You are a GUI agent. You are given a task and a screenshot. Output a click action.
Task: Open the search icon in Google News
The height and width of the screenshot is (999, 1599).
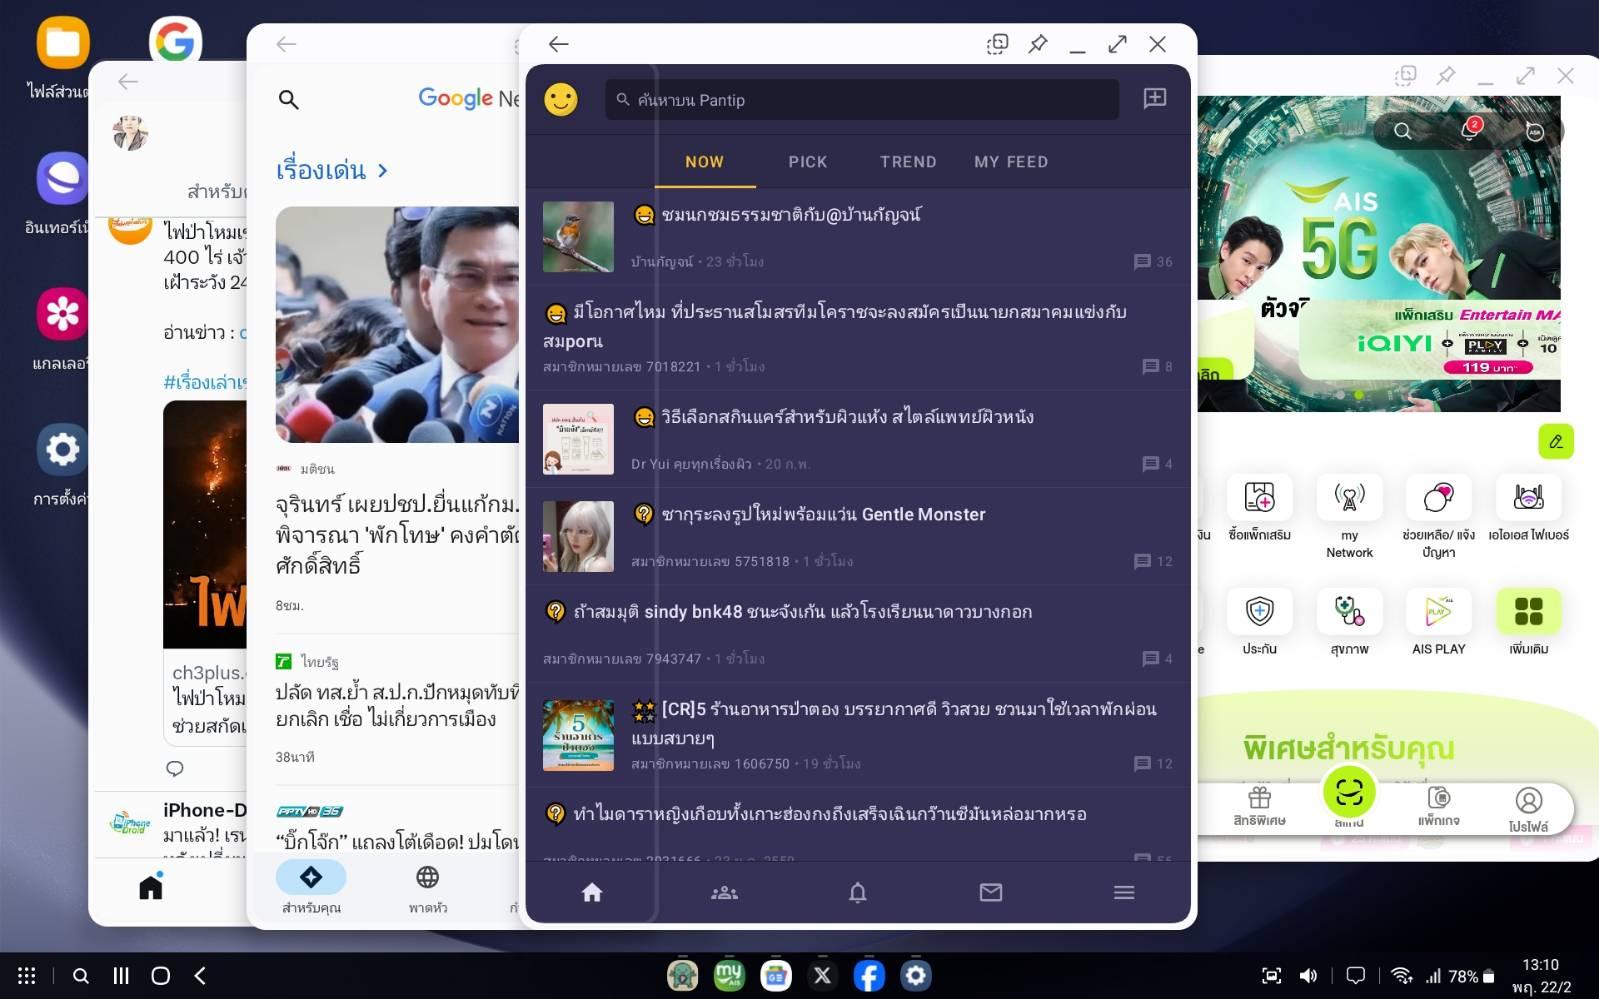[289, 99]
